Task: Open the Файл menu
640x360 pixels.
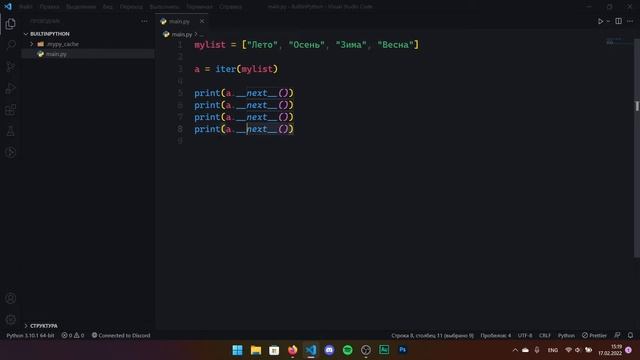Action: click(26, 7)
